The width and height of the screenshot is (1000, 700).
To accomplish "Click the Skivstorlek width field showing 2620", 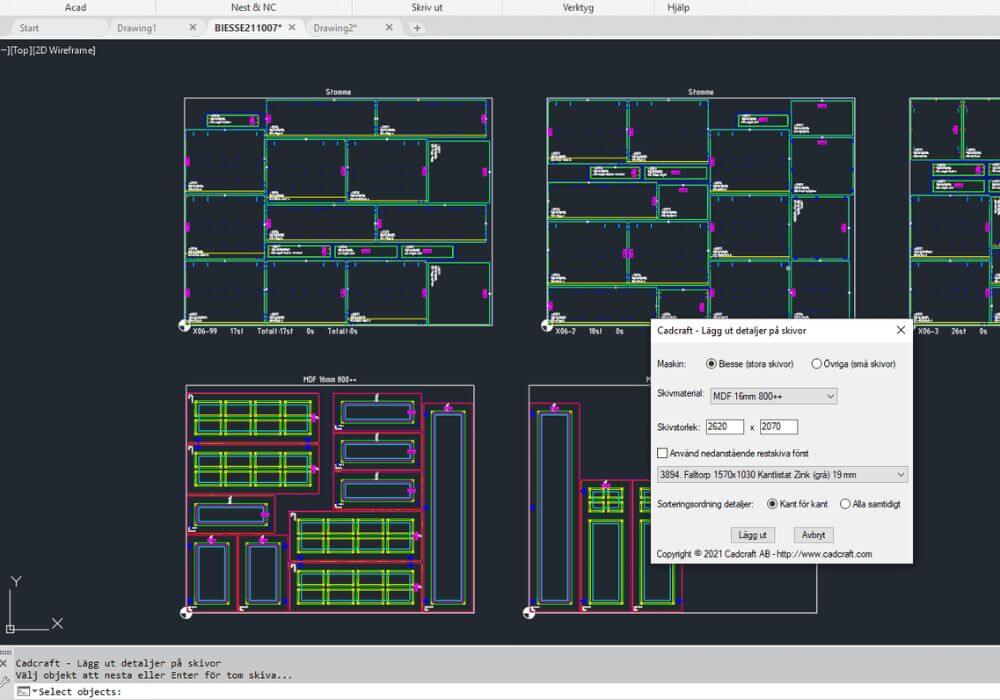I will pos(722,425).
